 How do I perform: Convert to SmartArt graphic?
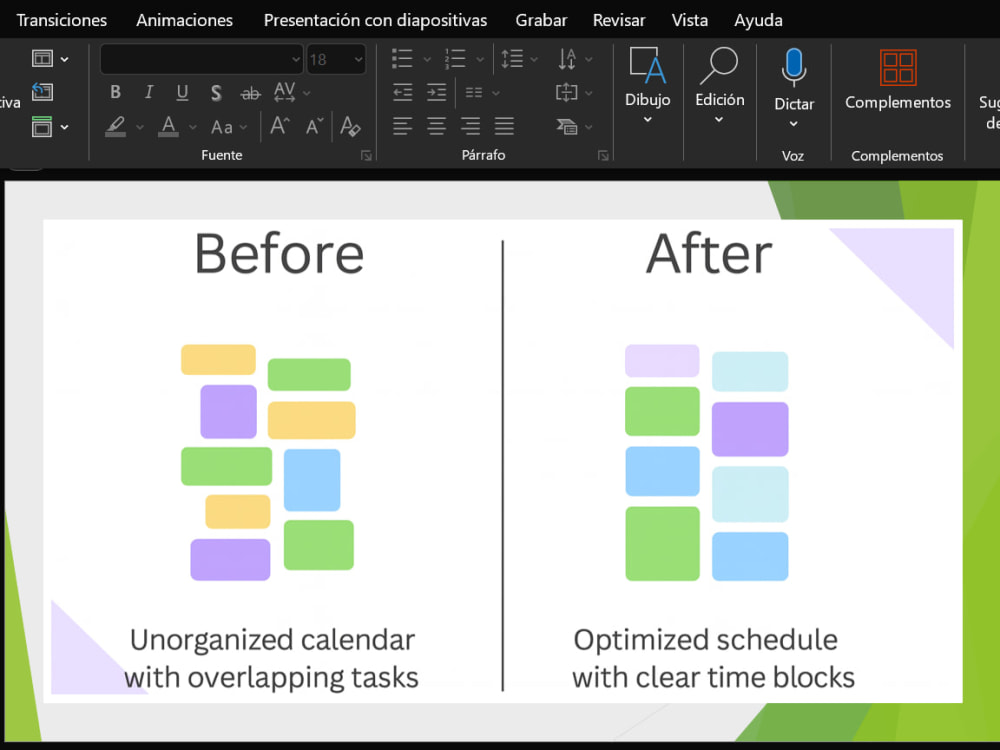point(567,126)
